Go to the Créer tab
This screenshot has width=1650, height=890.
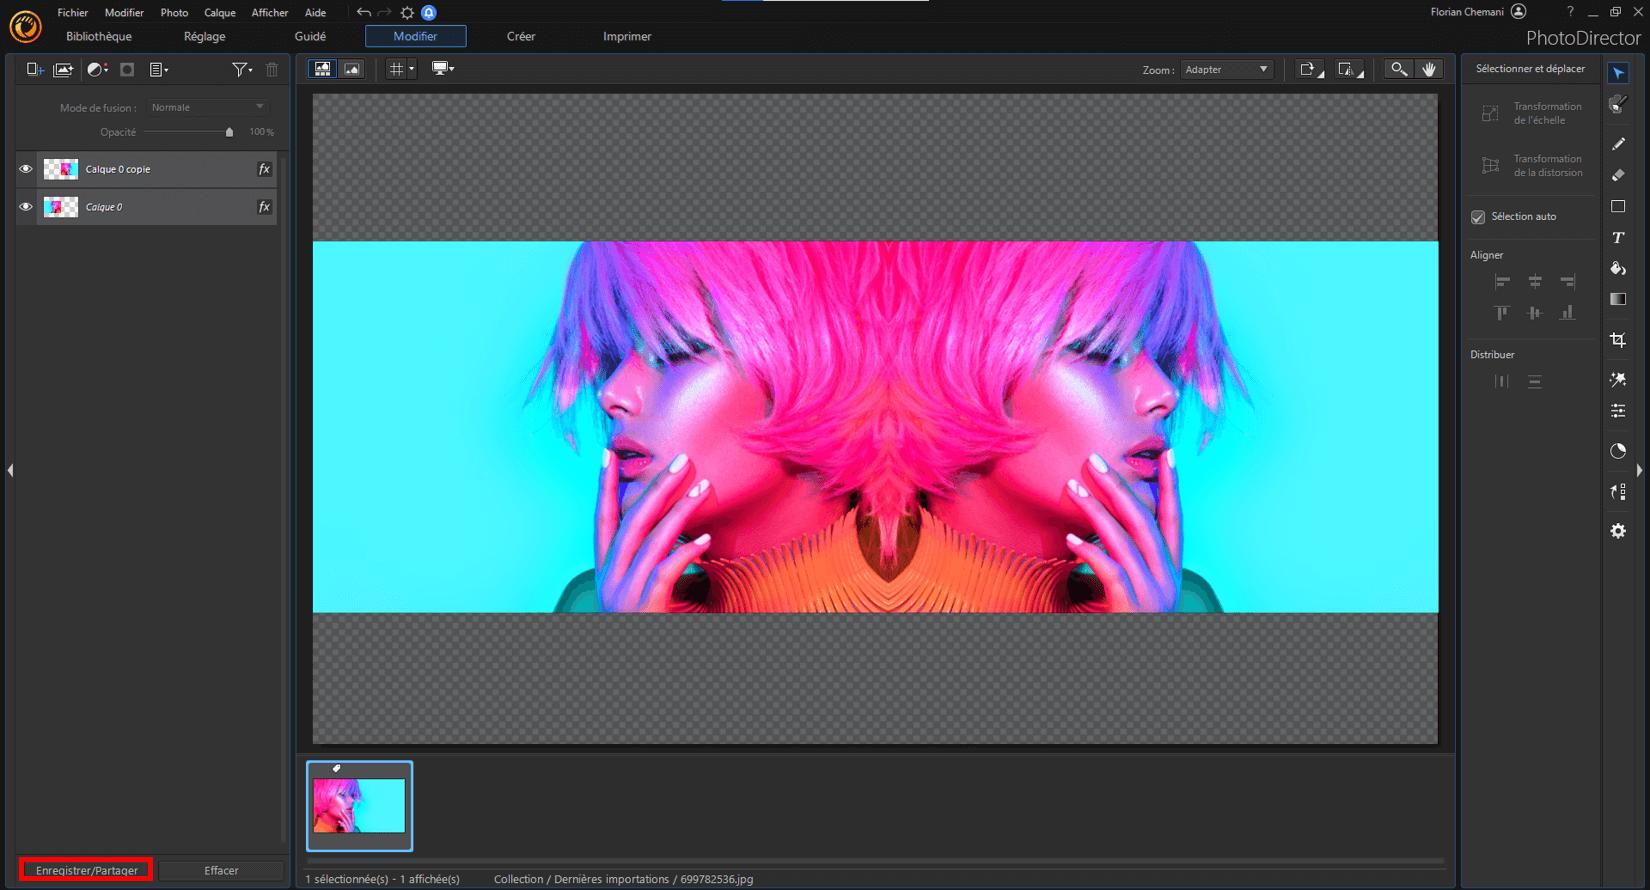(x=521, y=36)
